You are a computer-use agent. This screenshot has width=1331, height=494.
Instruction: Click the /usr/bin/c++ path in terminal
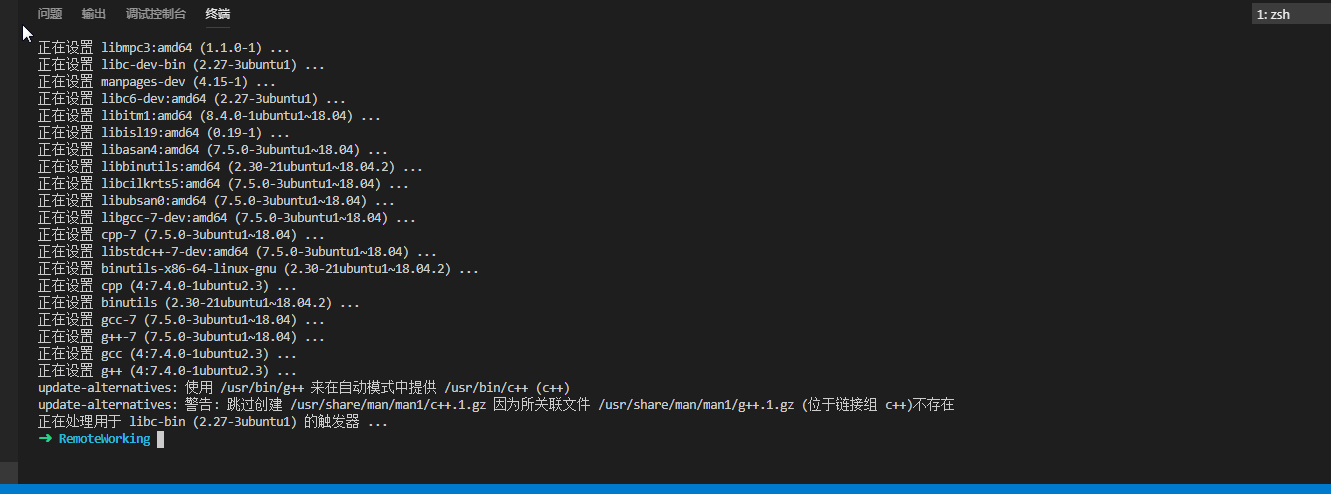coord(488,388)
